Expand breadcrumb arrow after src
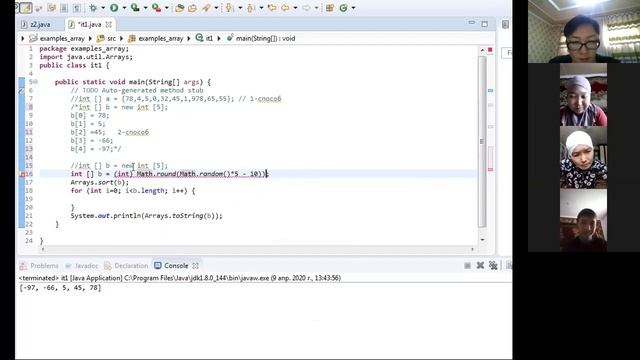This screenshot has height=360, width=640. pyautogui.click(x=121, y=38)
